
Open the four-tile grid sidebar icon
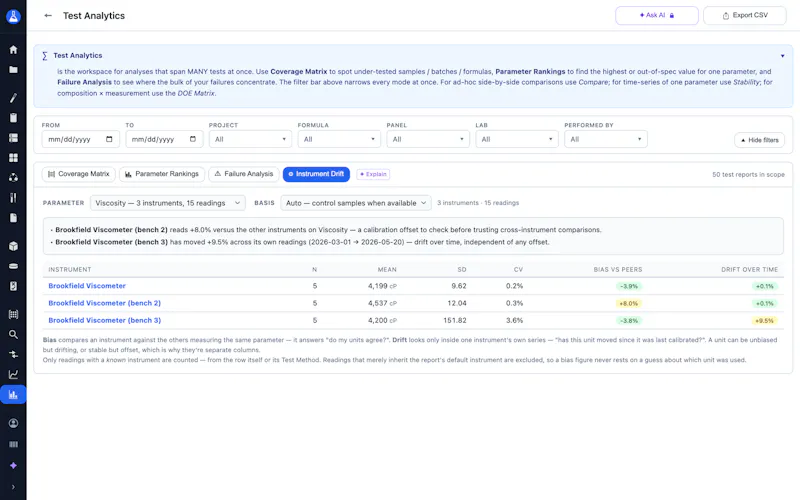[13, 158]
